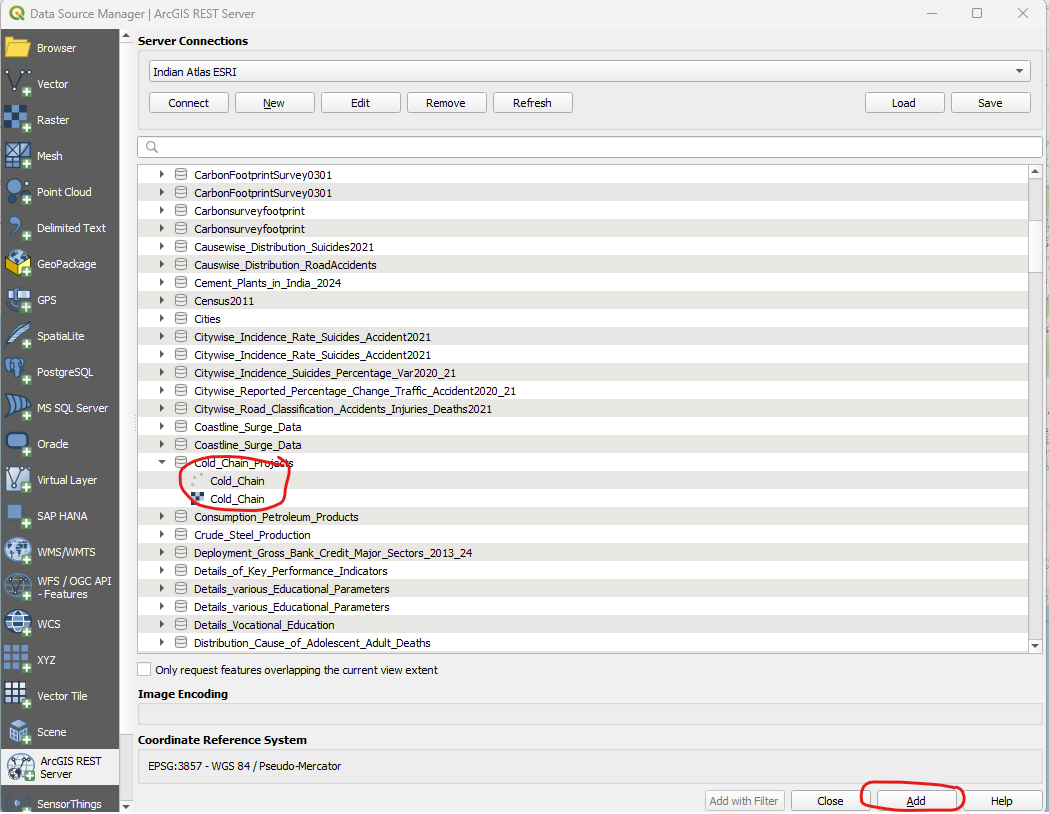Collapse the Cold_Chain_Projects tree node

(162, 463)
